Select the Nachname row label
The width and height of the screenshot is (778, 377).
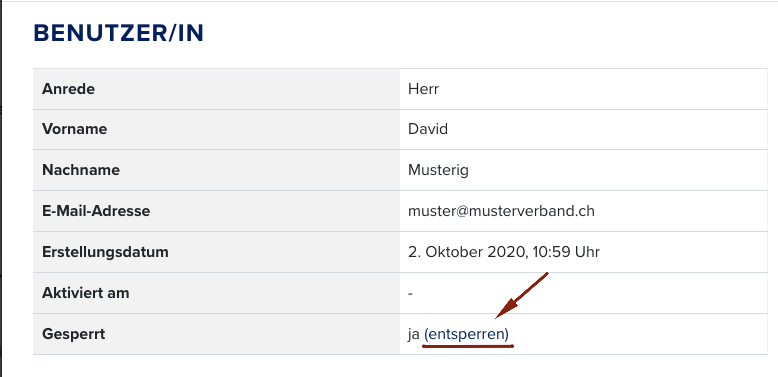[x=81, y=170]
